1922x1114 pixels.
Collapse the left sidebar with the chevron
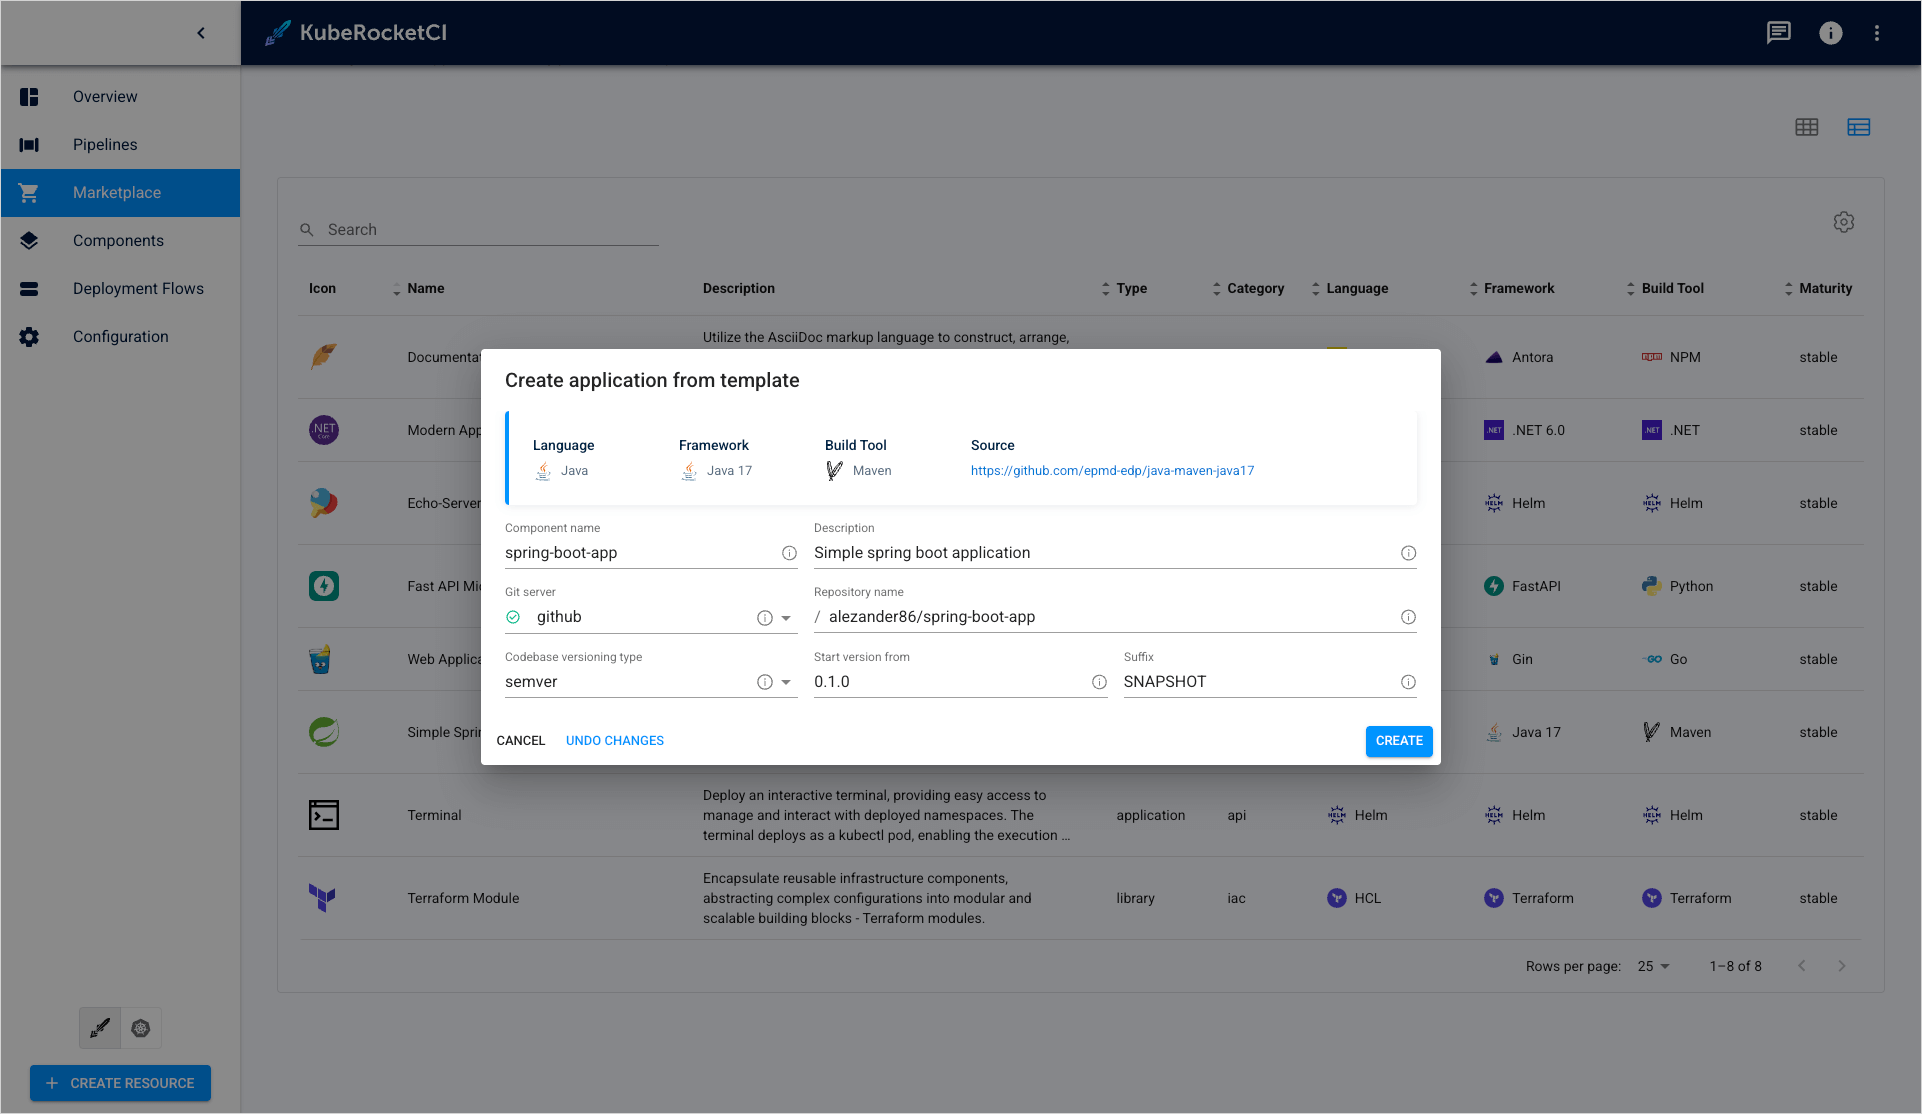click(200, 32)
